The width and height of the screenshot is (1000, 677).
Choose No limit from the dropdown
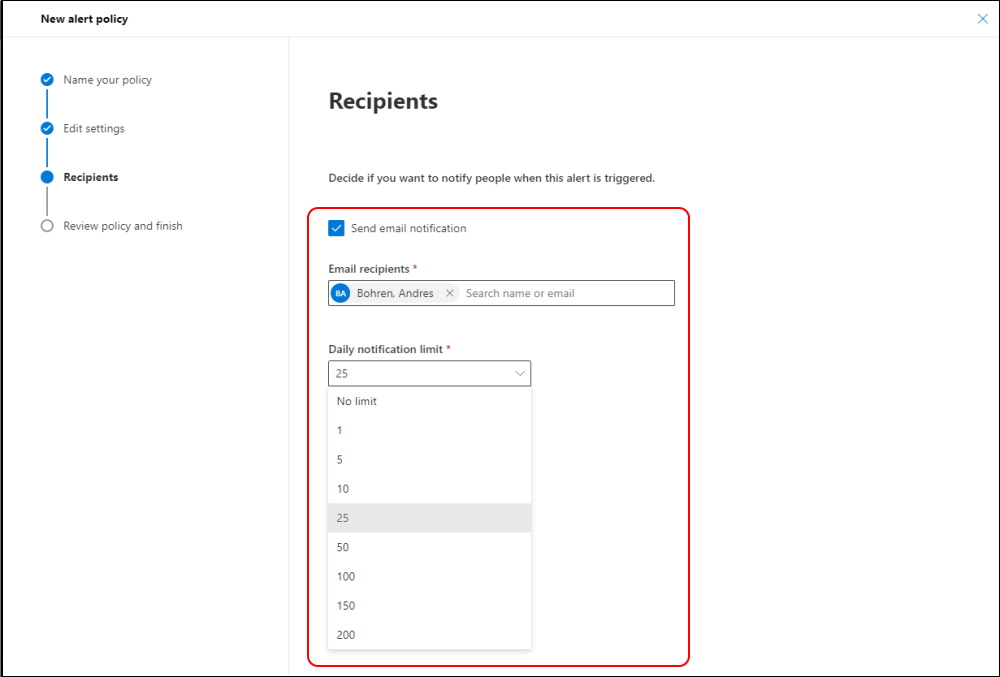pyautogui.click(x=429, y=401)
